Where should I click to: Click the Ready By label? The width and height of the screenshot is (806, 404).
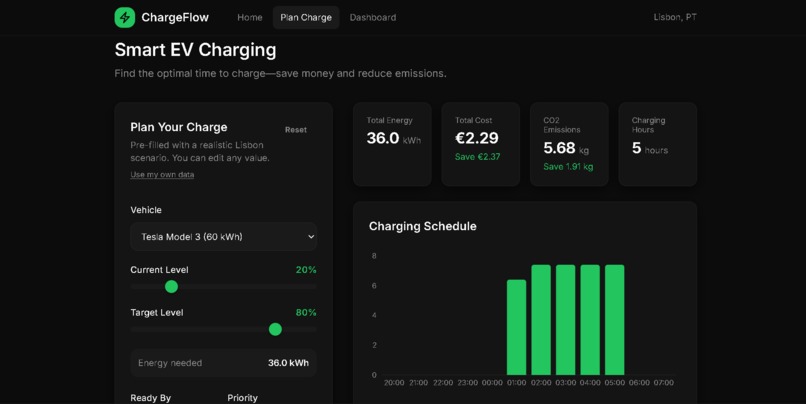[151, 398]
